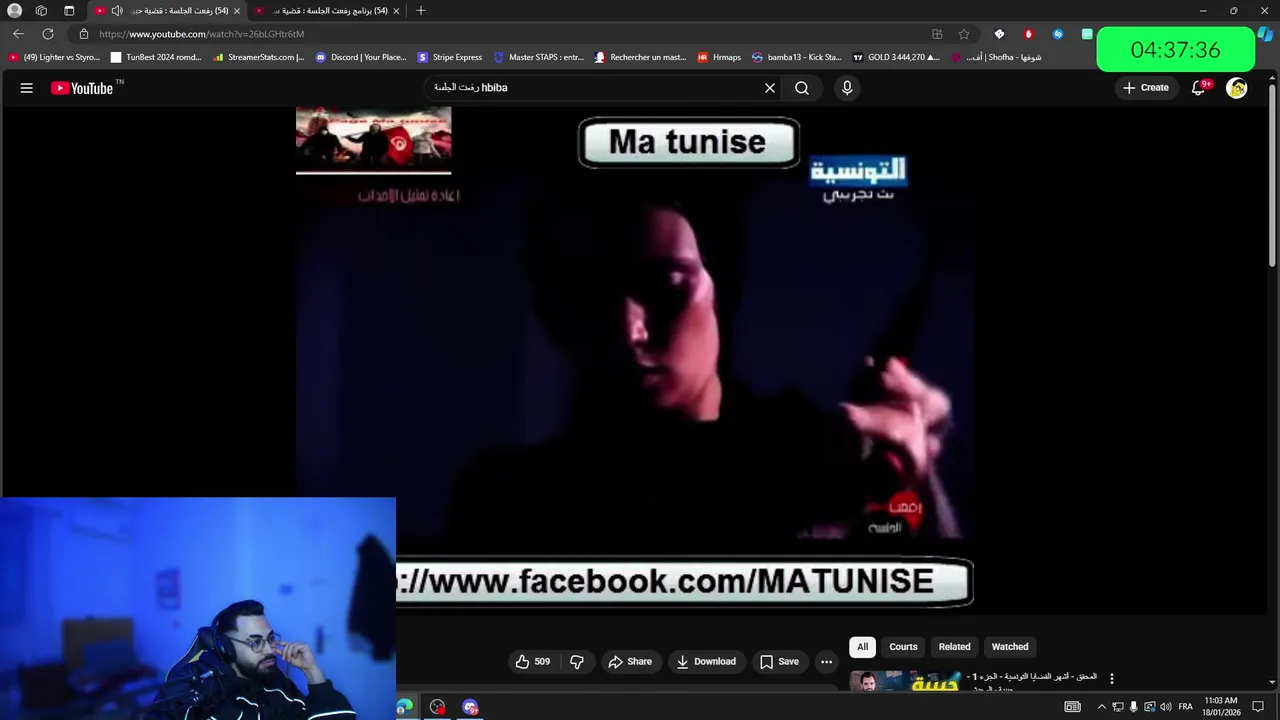Viewport: 1280px width, 720px height.
Task: Open the browser profile icon
Action: coord(14,11)
